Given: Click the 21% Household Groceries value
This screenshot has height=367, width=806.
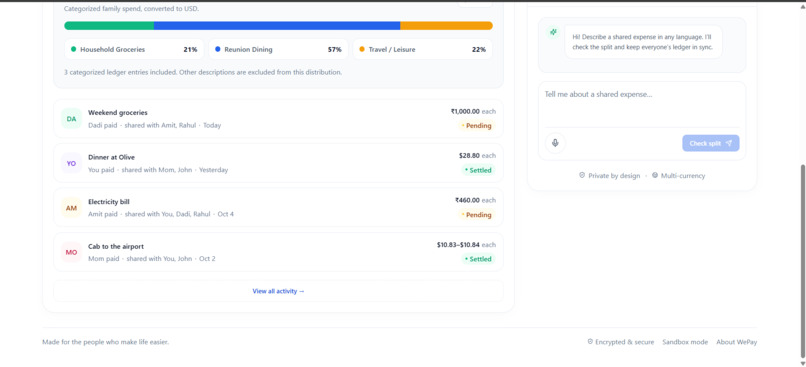Looking at the screenshot, I should point(190,50).
